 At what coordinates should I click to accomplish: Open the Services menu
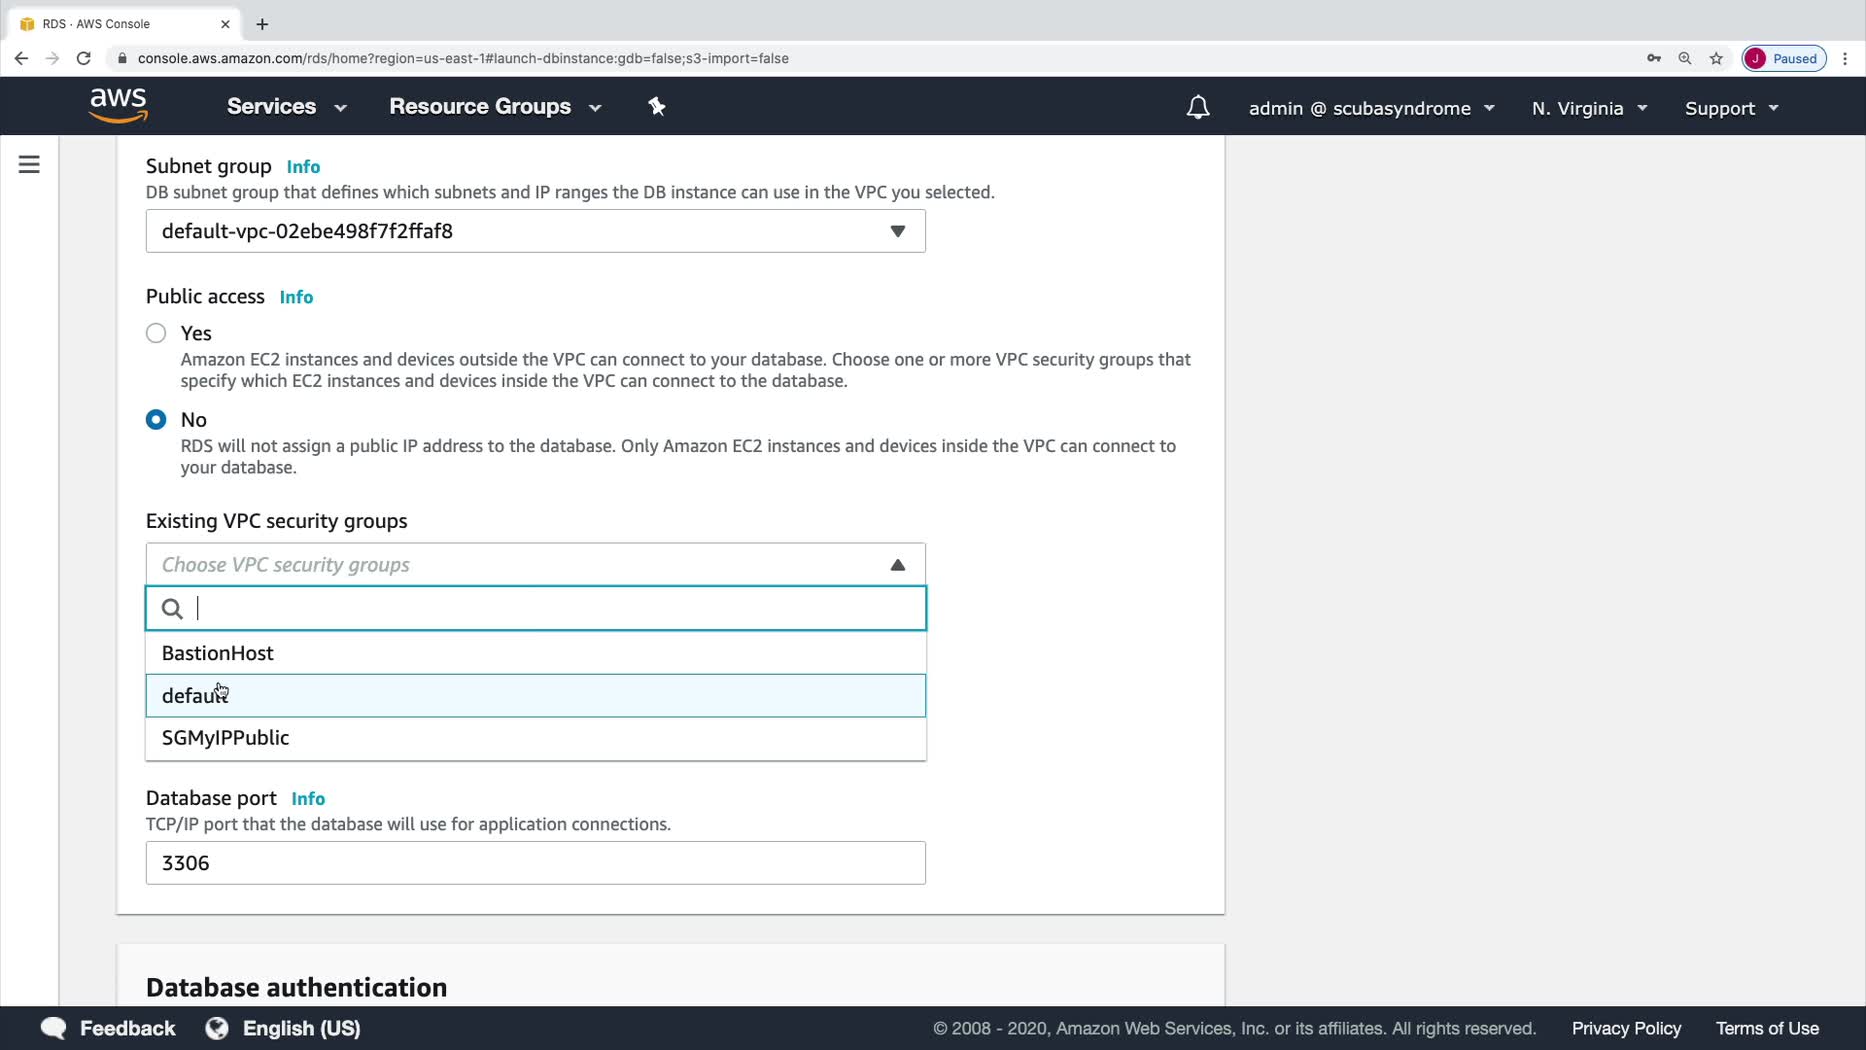coord(286,107)
